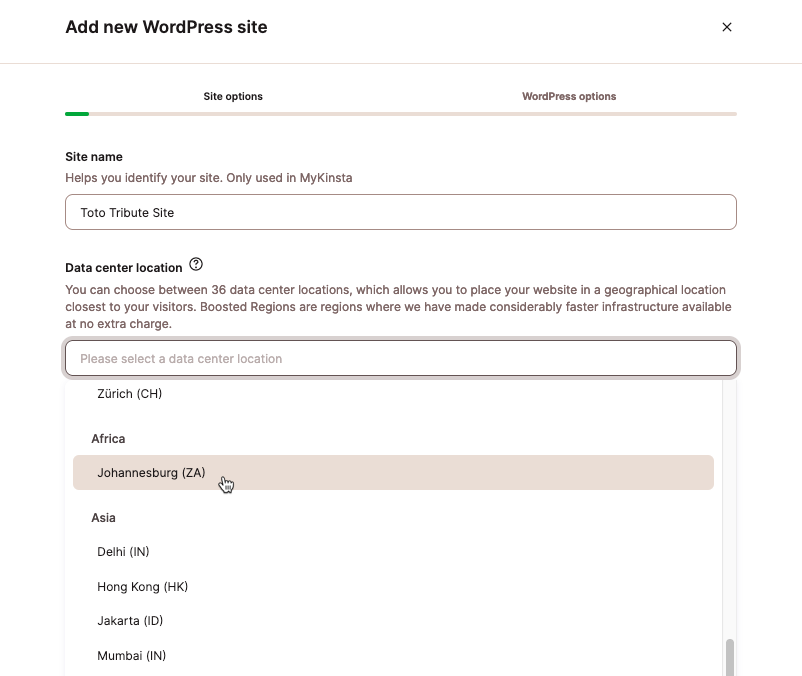This screenshot has width=802, height=676.
Task: Click the green progress bar under Site options
Action: [x=77, y=113]
